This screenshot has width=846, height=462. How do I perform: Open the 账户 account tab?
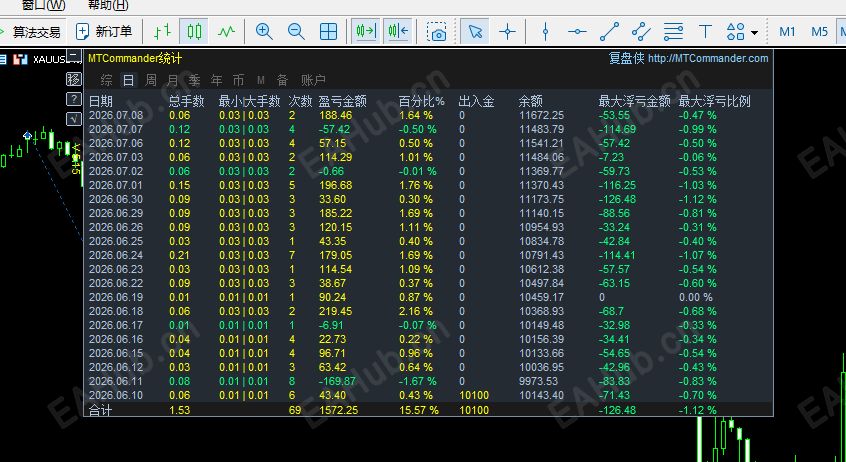[x=313, y=80]
